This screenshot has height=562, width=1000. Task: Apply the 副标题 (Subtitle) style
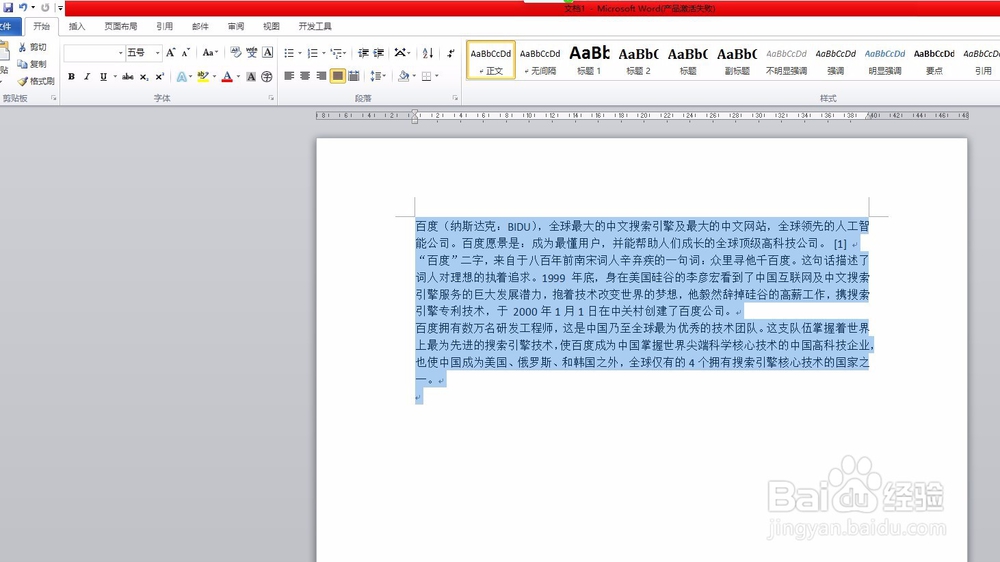click(x=737, y=61)
